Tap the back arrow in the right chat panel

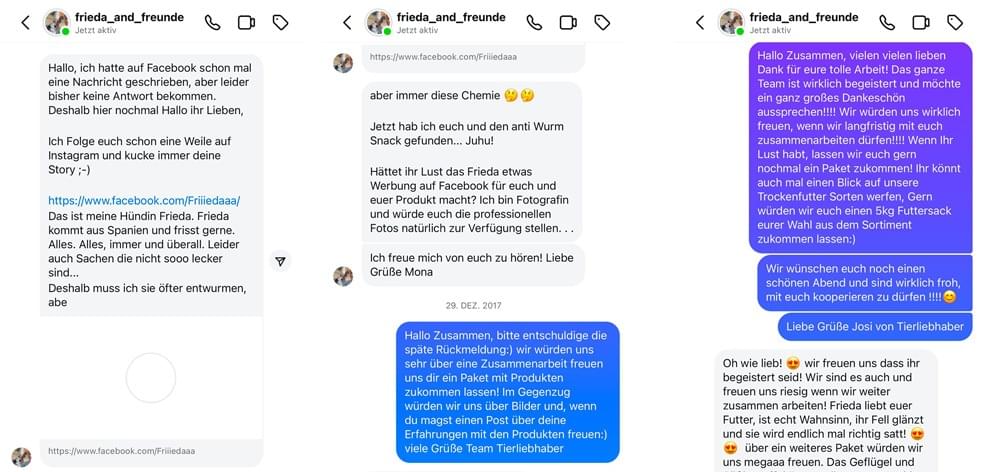(x=700, y=23)
